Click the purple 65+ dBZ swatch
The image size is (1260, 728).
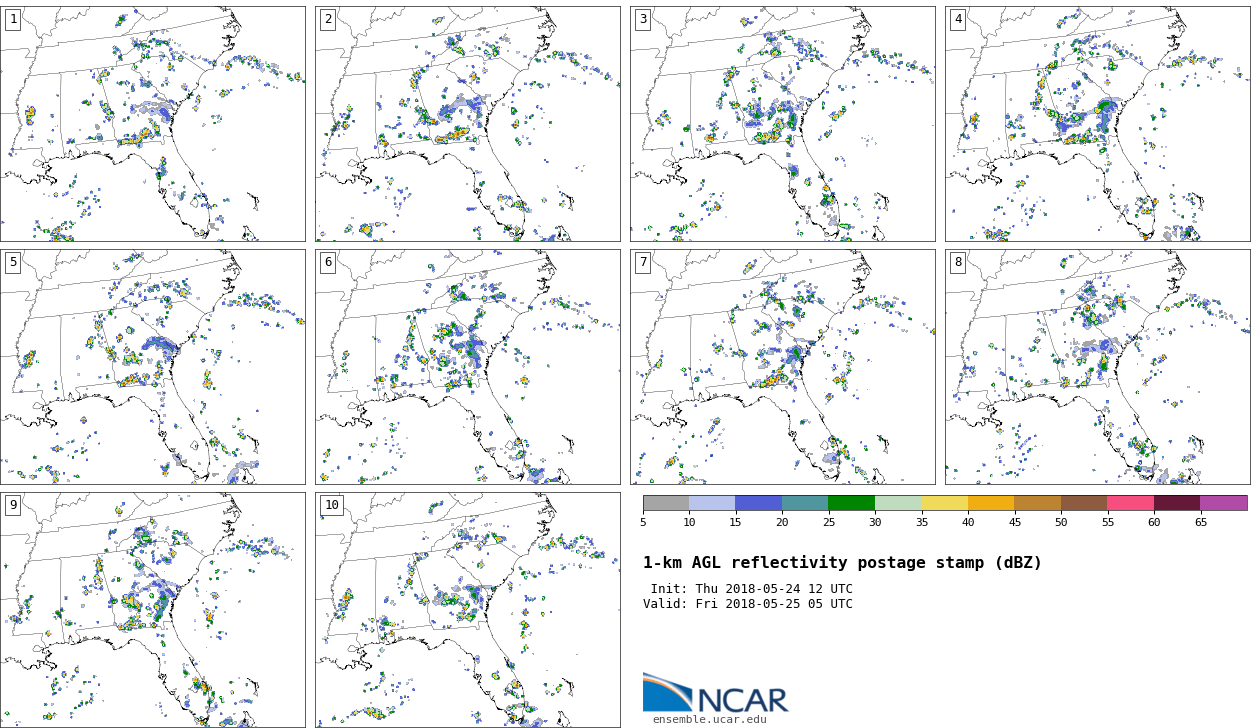(1224, 503)
